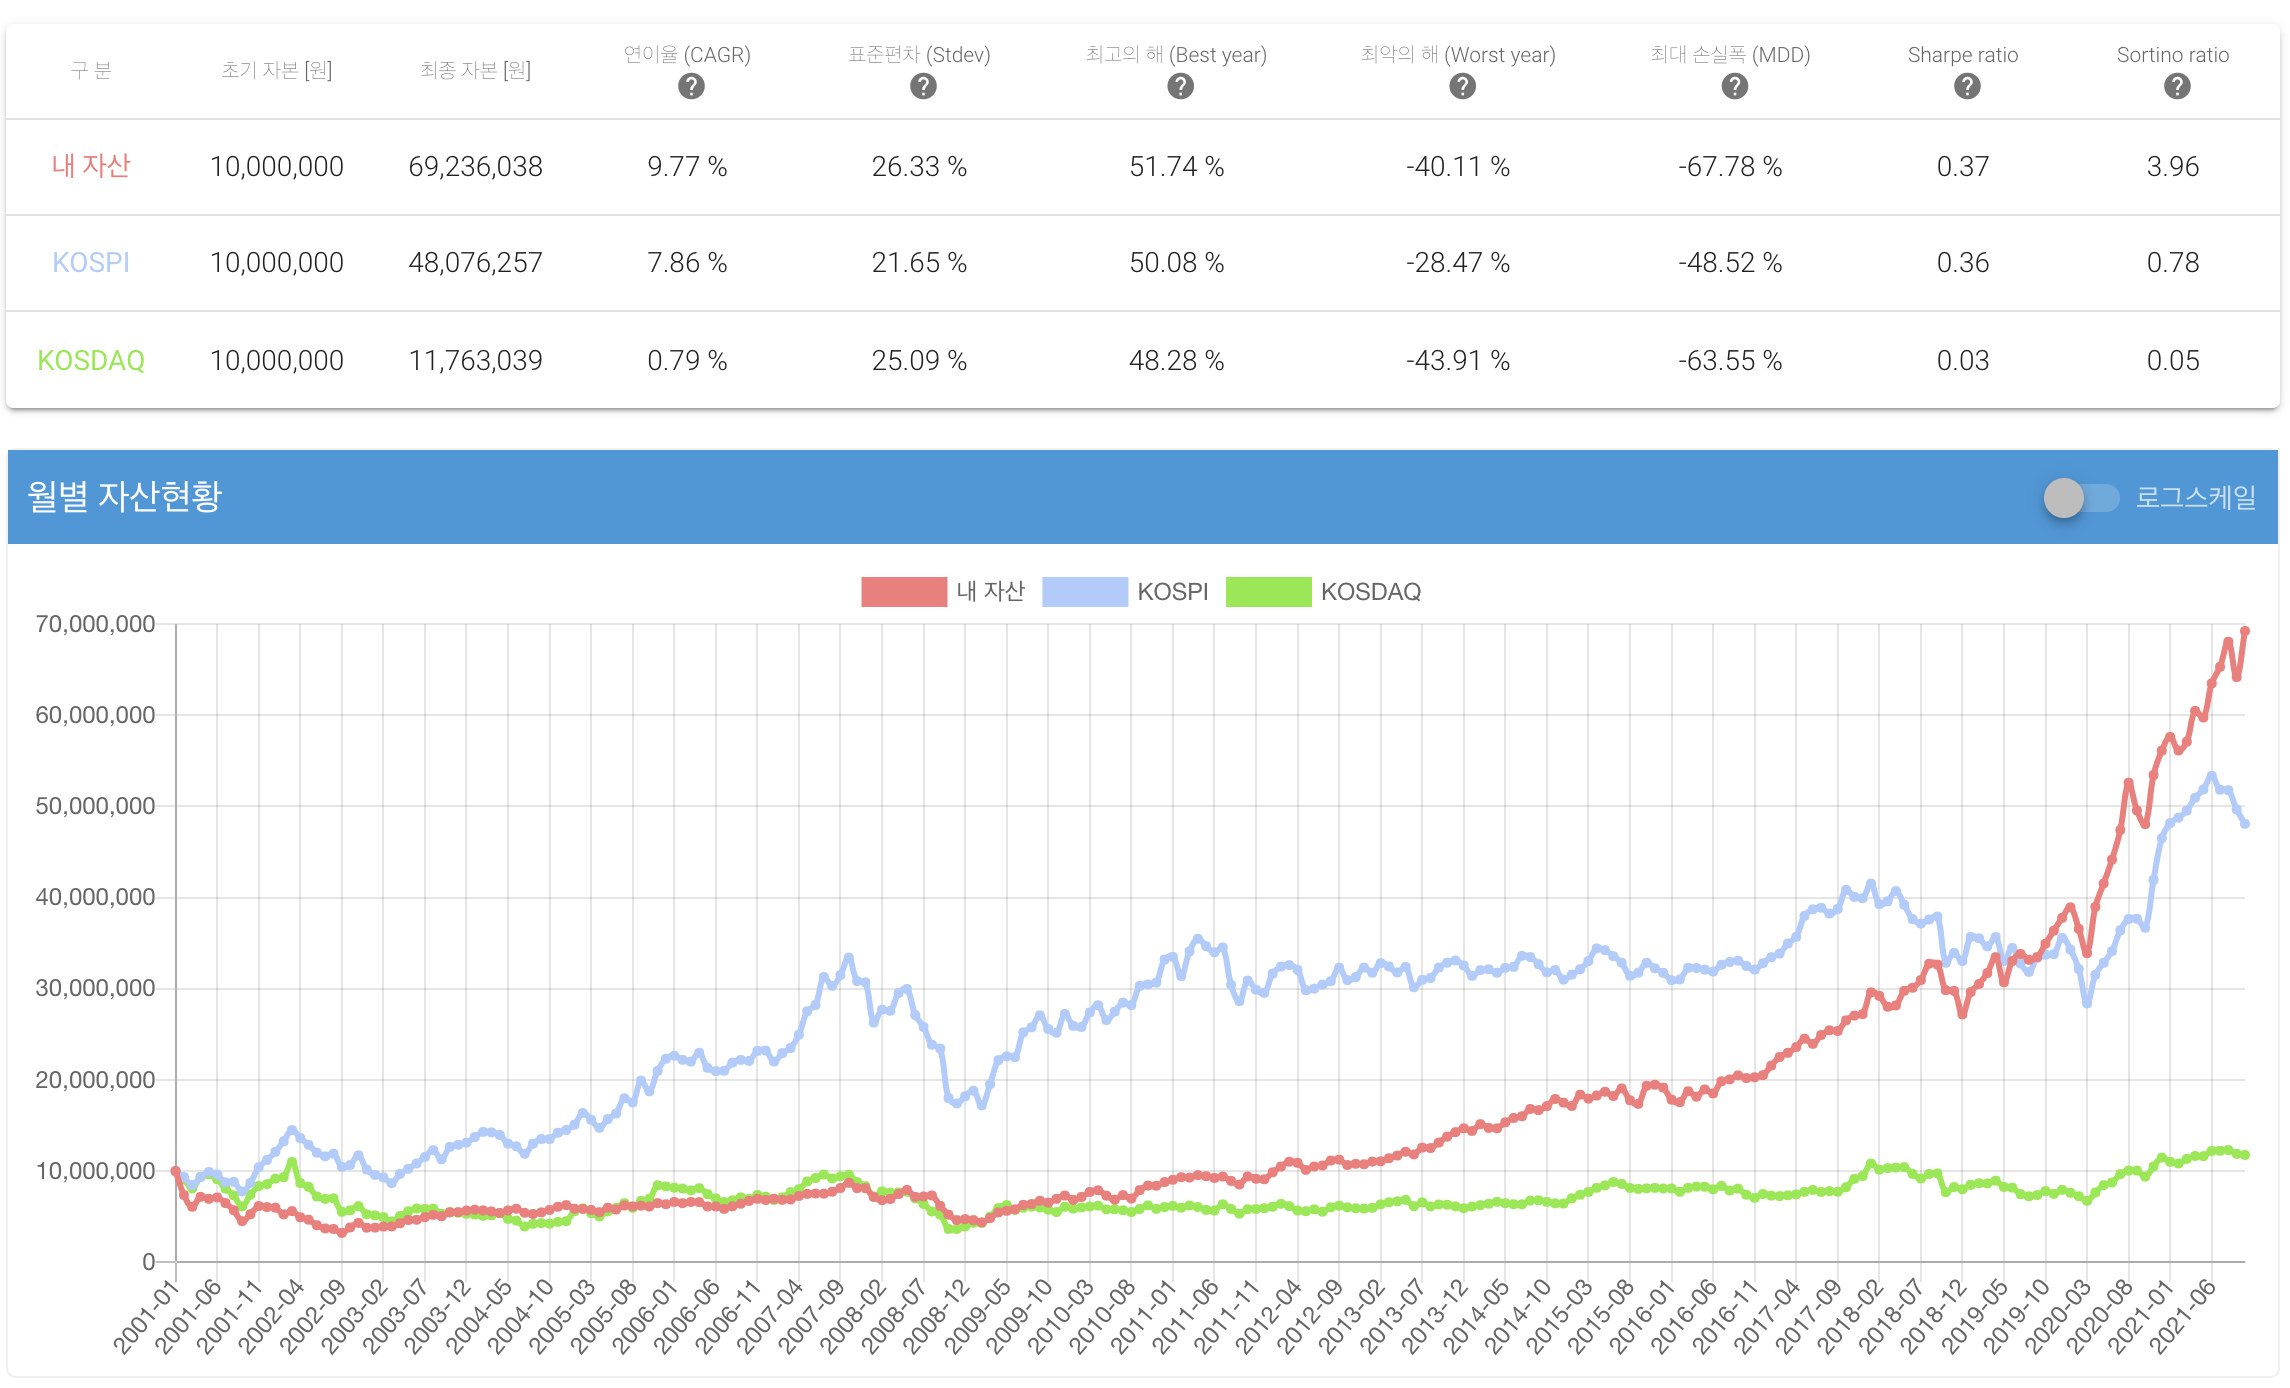Screen dimensions: 2290x1388
Task: Show the Sharpe ratio help icon
Action: tap(1966, 87)
